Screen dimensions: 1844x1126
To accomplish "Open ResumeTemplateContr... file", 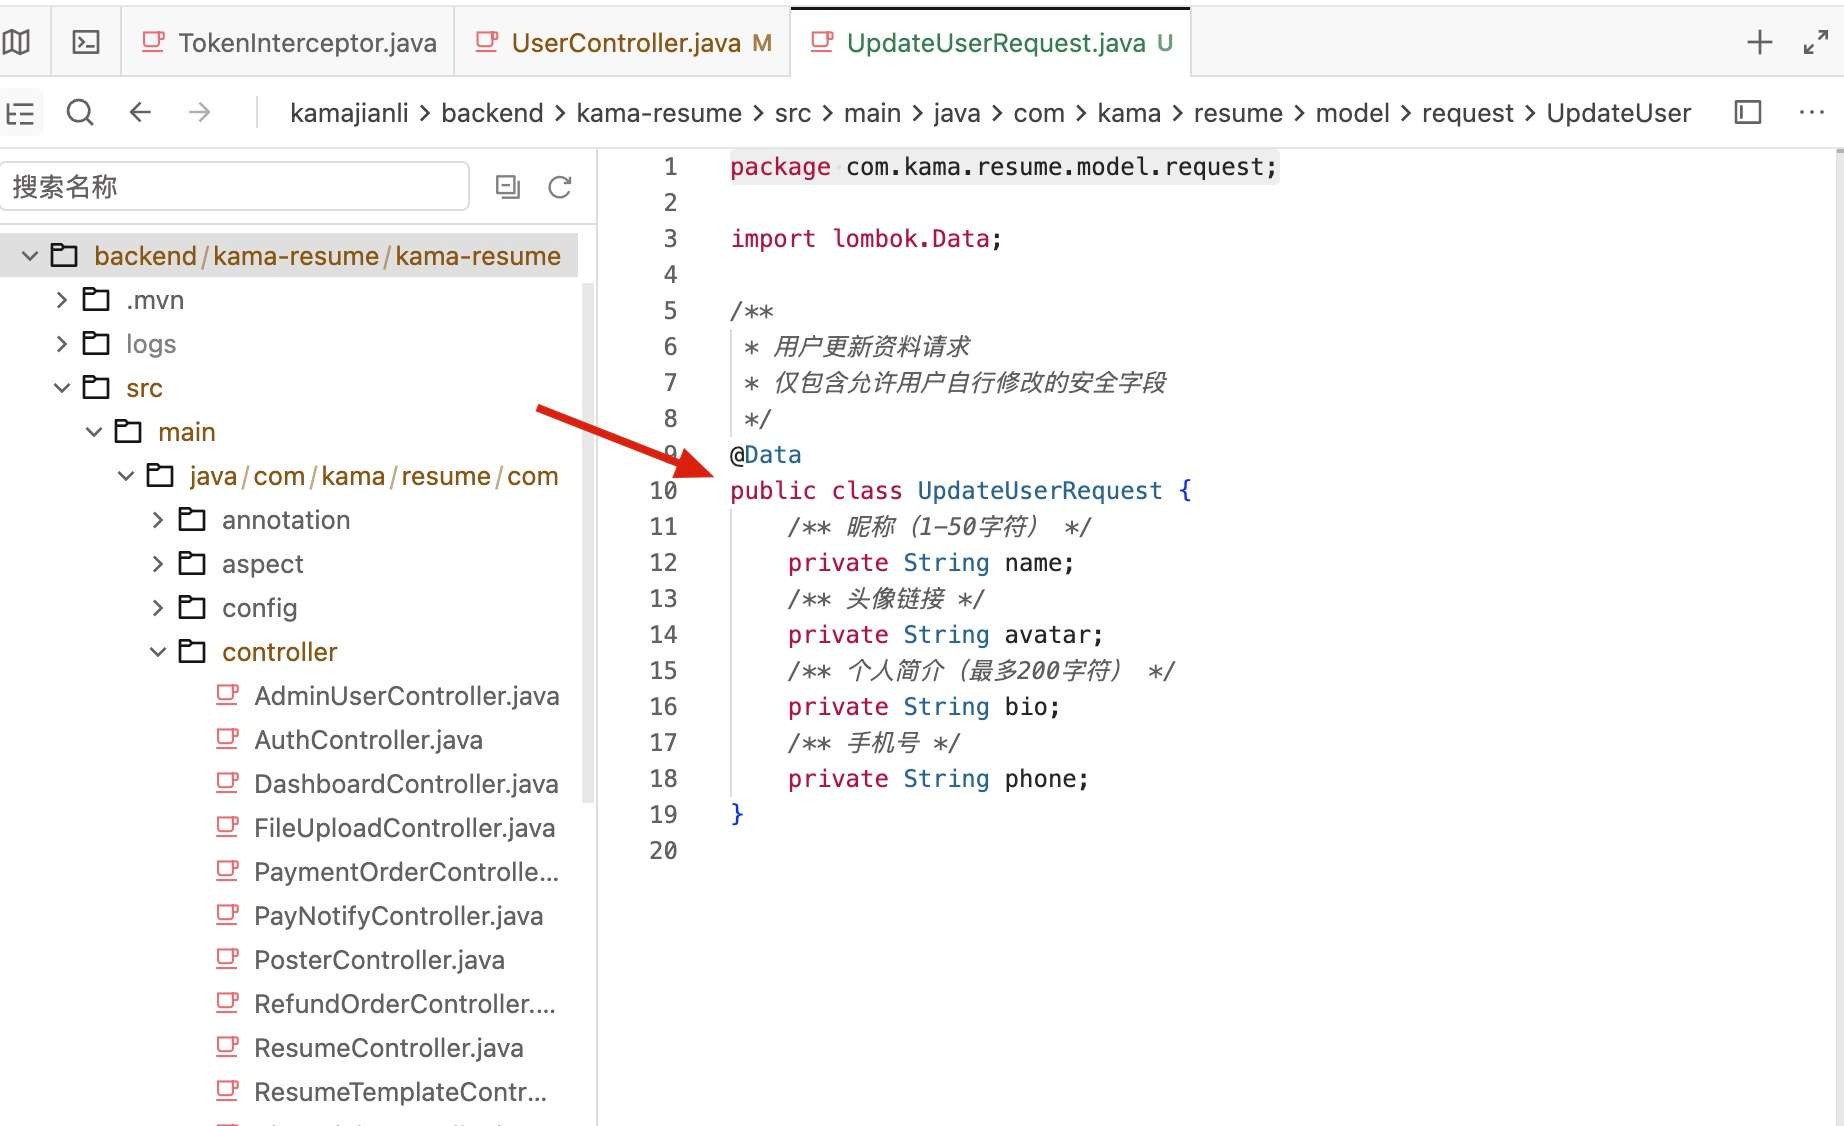I will click(x=400, y=1092).
